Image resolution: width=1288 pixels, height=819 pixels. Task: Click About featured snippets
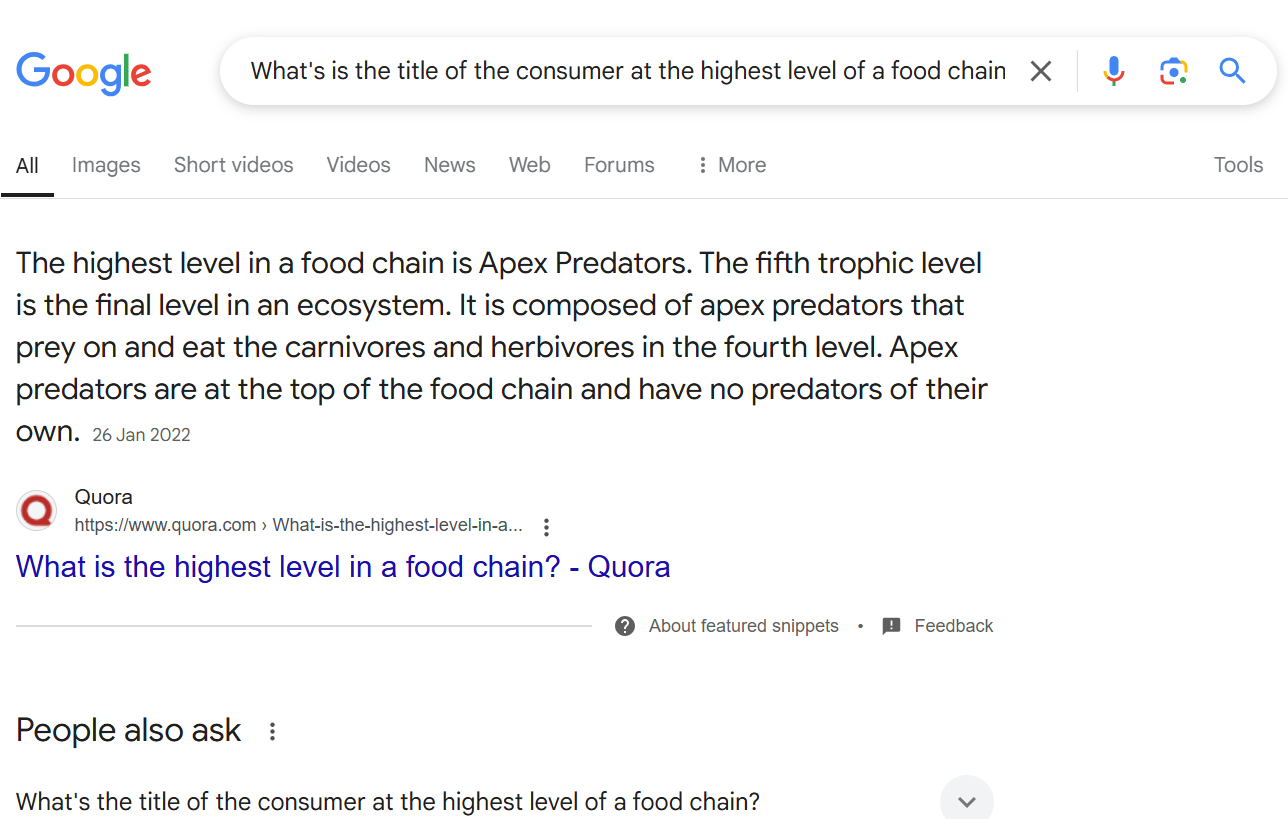pos(743,625)
